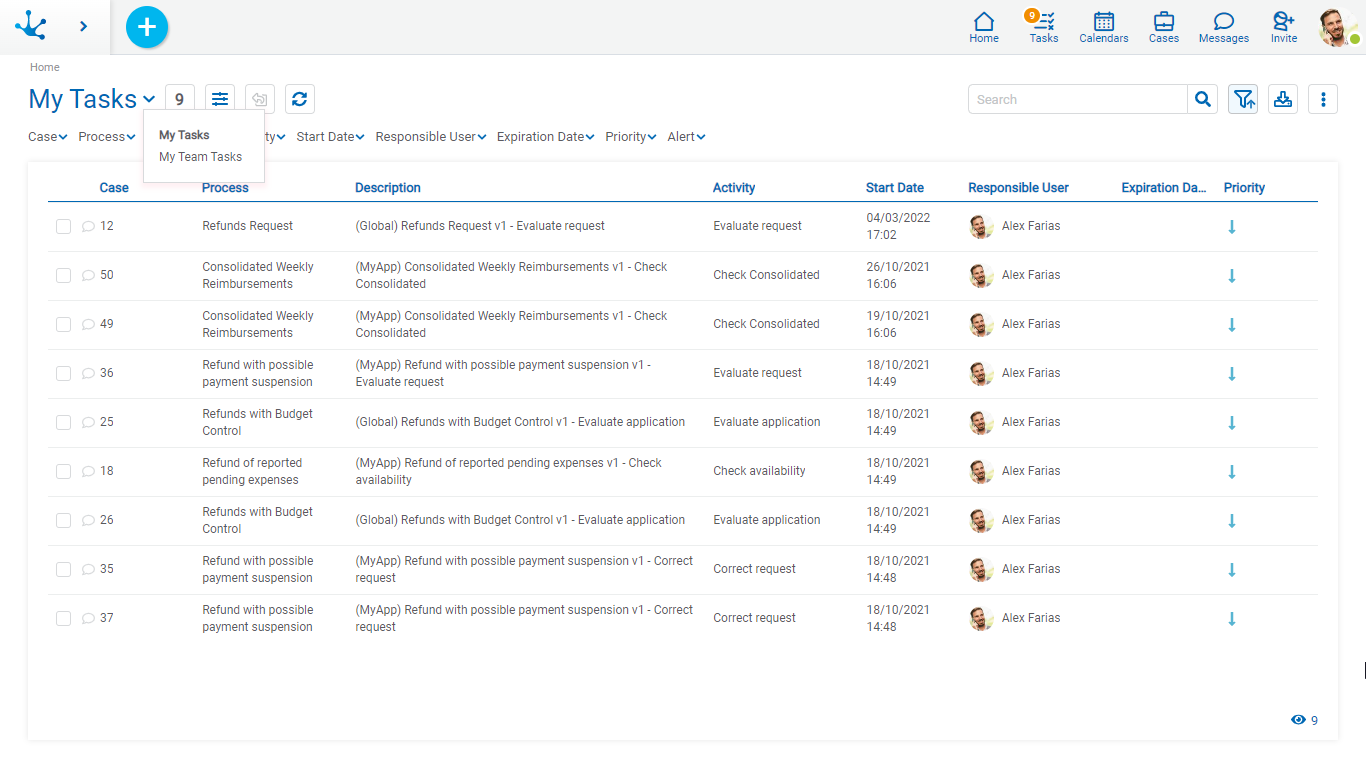This screenshot has width=1366, height=768.
Task: Open the Cases briefcase icon
Action: click(x=1163, y=27)
